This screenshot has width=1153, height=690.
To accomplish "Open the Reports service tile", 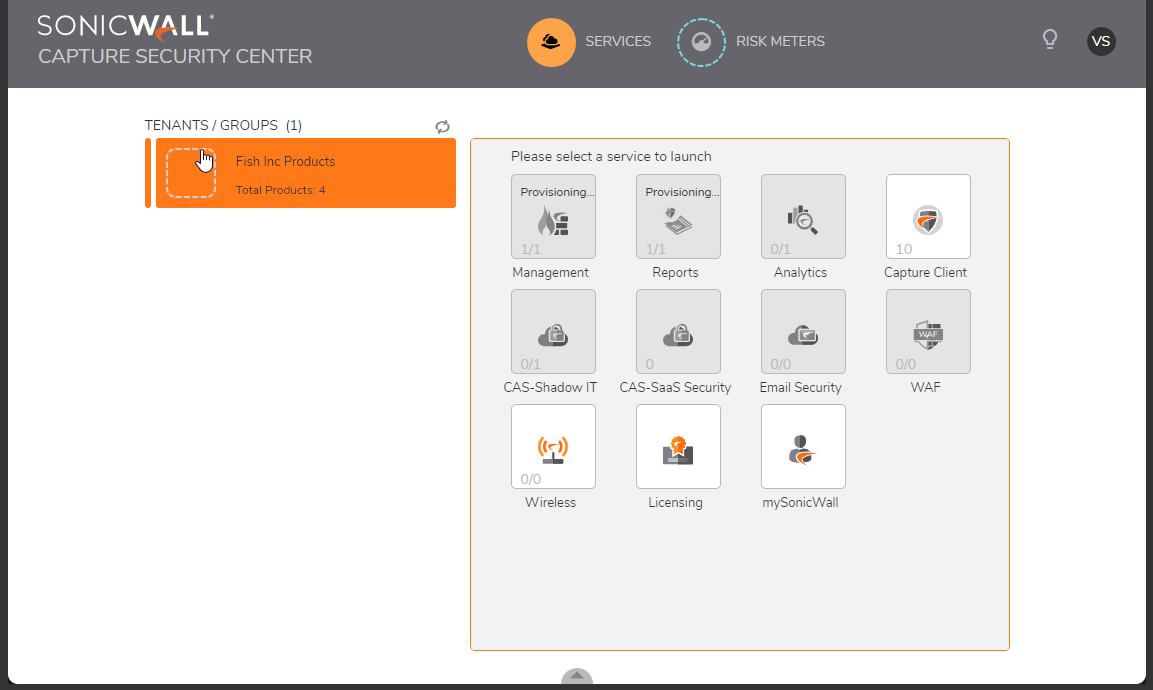I will [678, 216].
